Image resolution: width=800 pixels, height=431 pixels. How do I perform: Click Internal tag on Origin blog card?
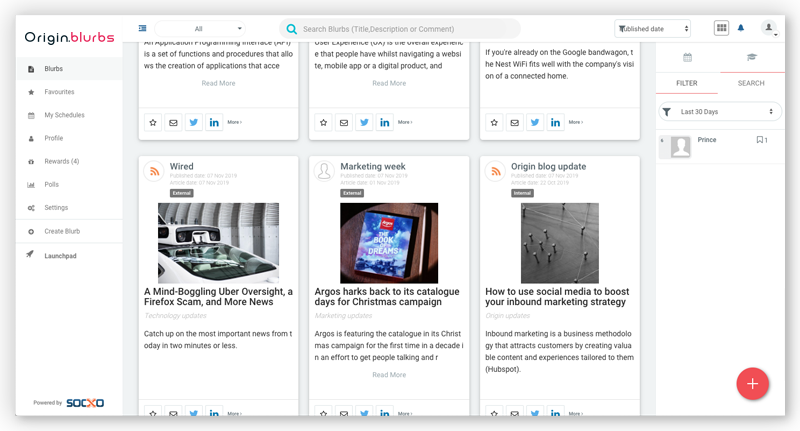522,193
